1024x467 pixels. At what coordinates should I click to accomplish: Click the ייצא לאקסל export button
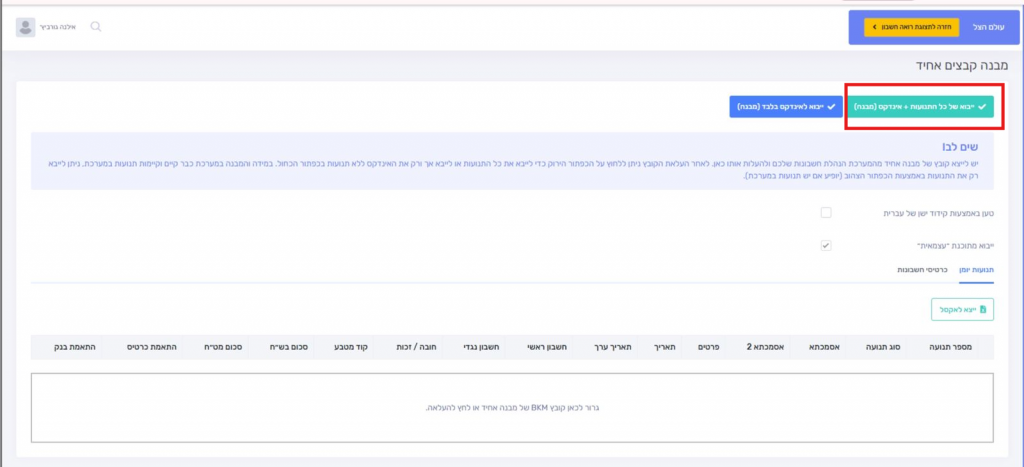(x=961, y=310)
